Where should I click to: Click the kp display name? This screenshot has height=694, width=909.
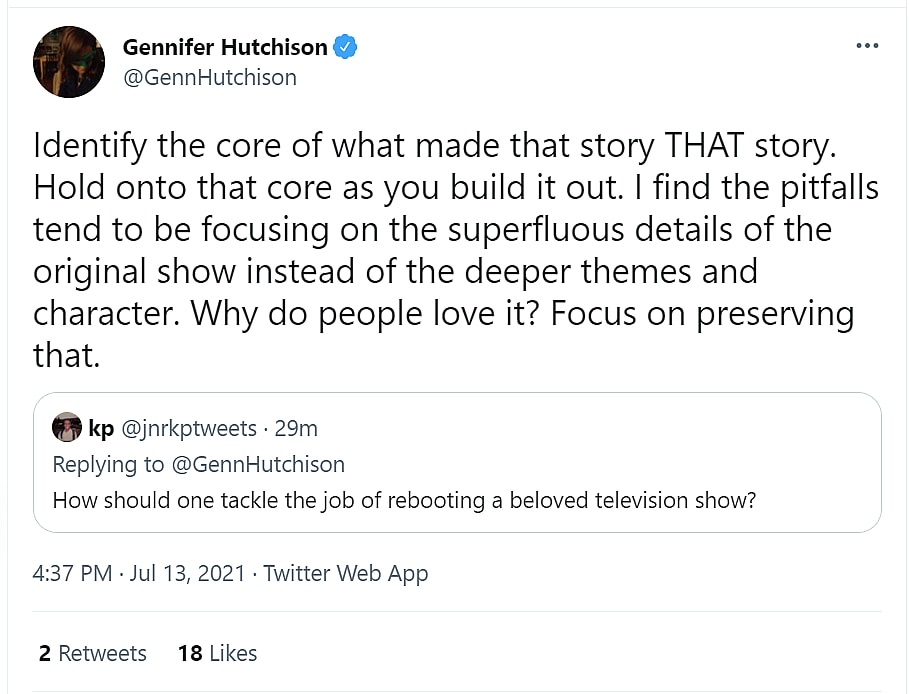click(101, 429)
